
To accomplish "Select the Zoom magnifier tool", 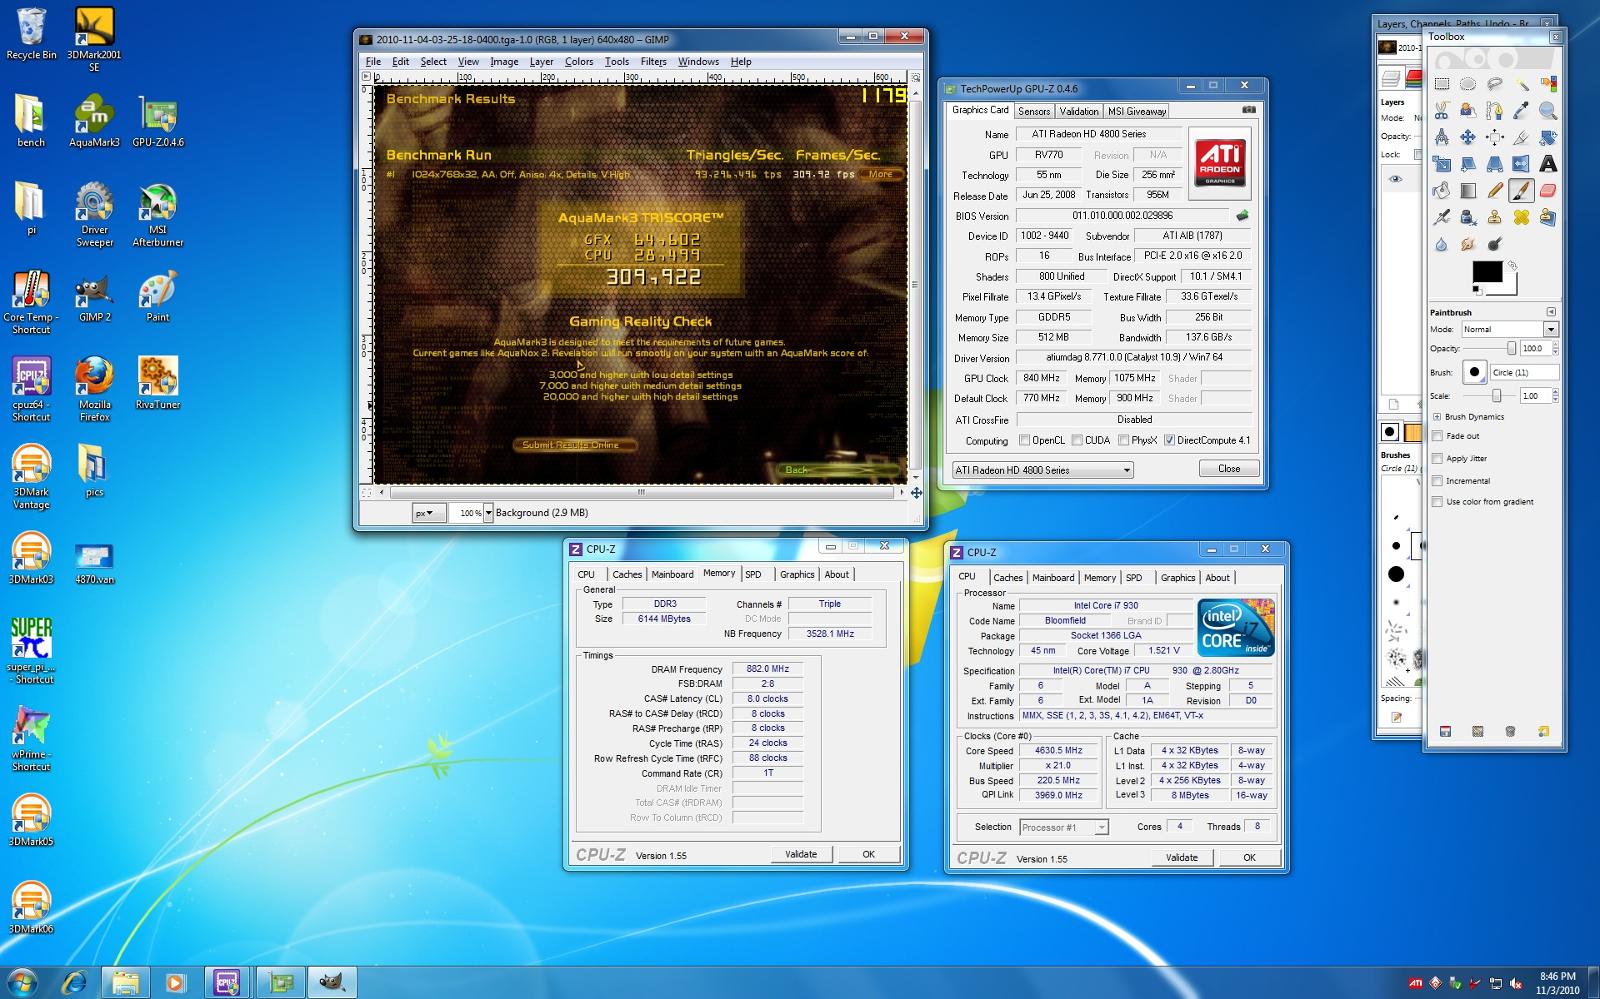I will pyautogui.click(x=1548, y=110).
